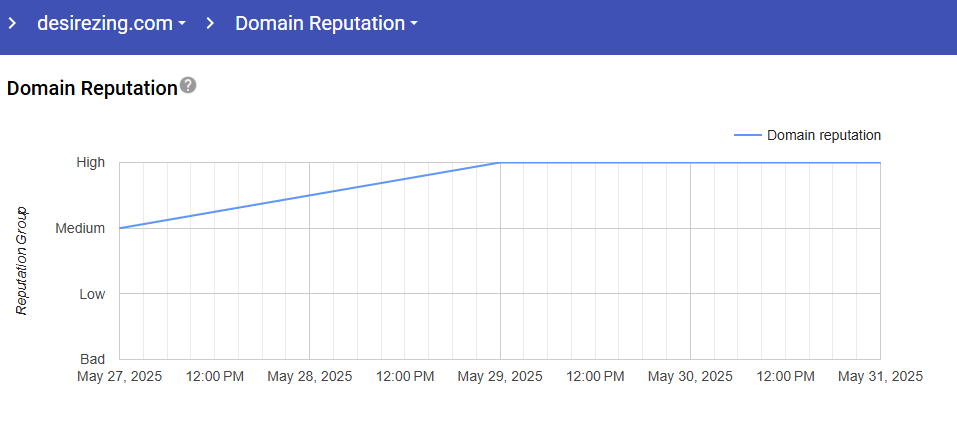Click the Domain Reputation section heading
Screen dimensions: 957x431
92,88
